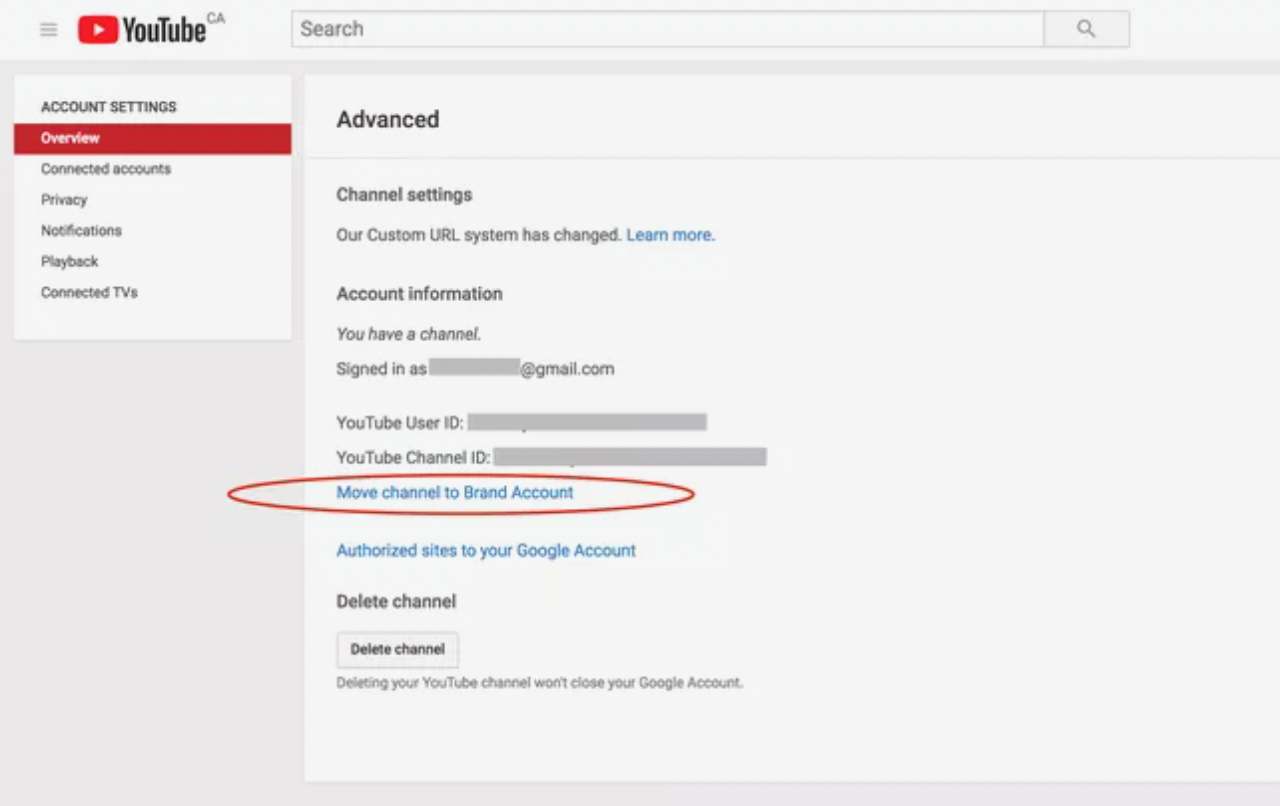Image resolution: width=1280 pixels, height=806 pixels.
Task: Click the CA country label beside logo
Action: click(x=216, y=18)
